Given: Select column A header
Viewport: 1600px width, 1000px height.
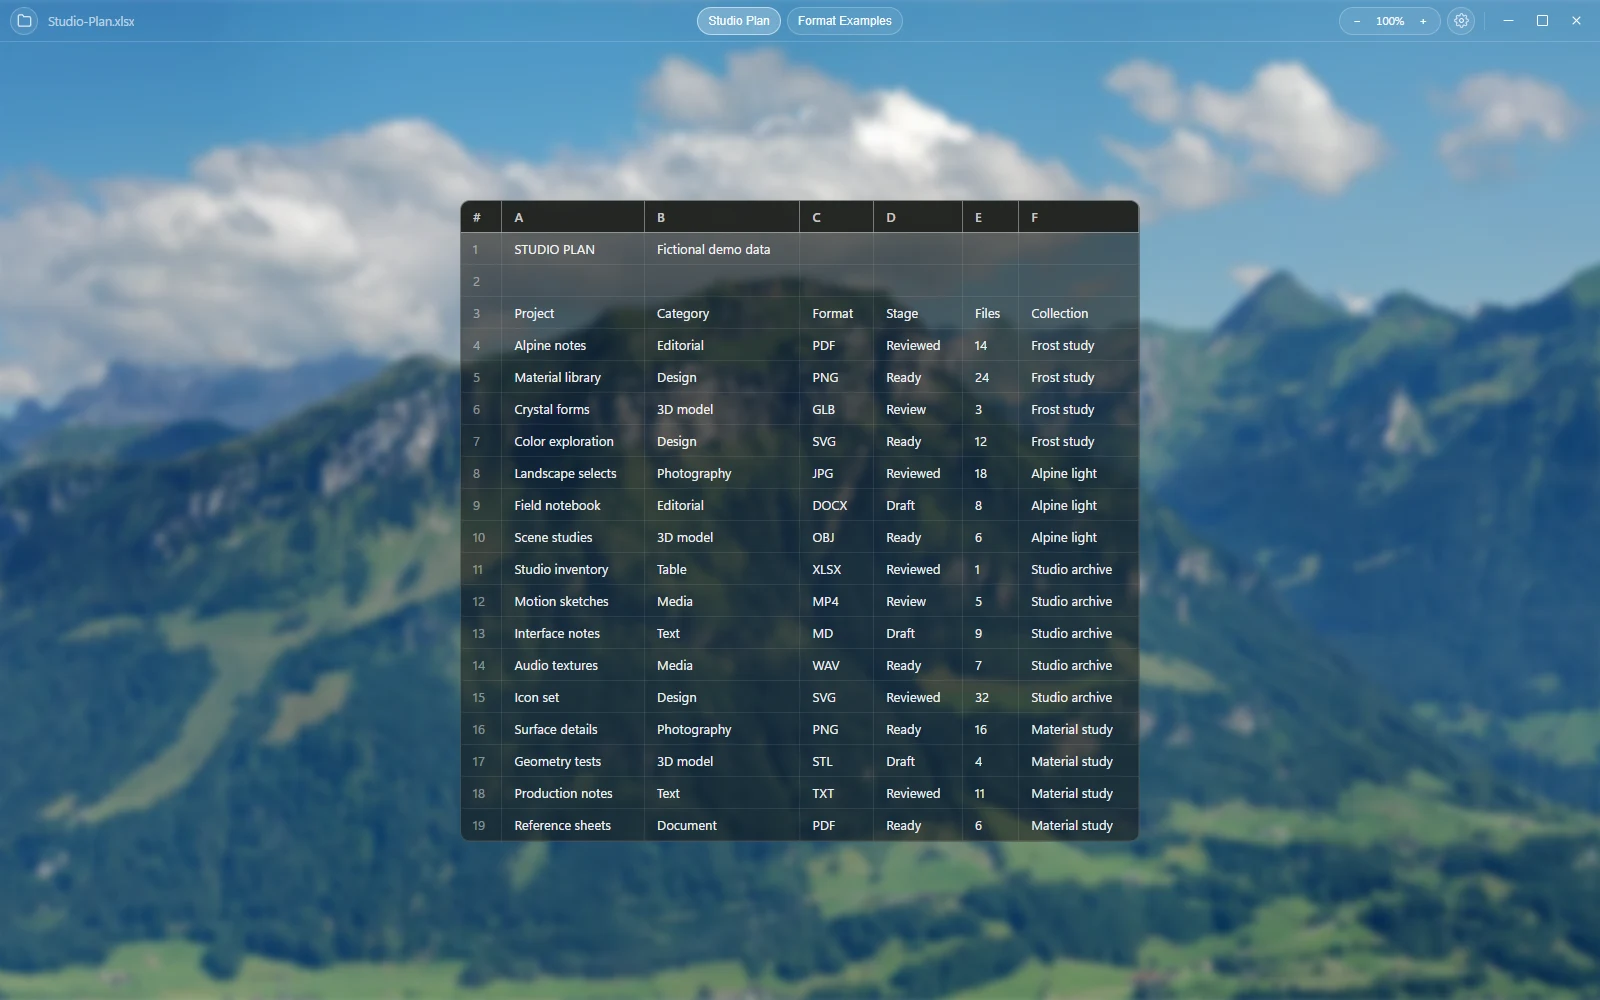Looking at the screenshot, I should [573, 217].
